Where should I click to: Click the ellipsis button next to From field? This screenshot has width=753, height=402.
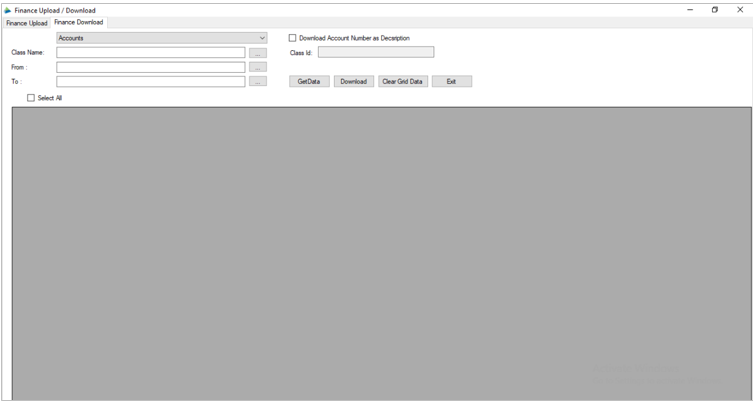258,67
